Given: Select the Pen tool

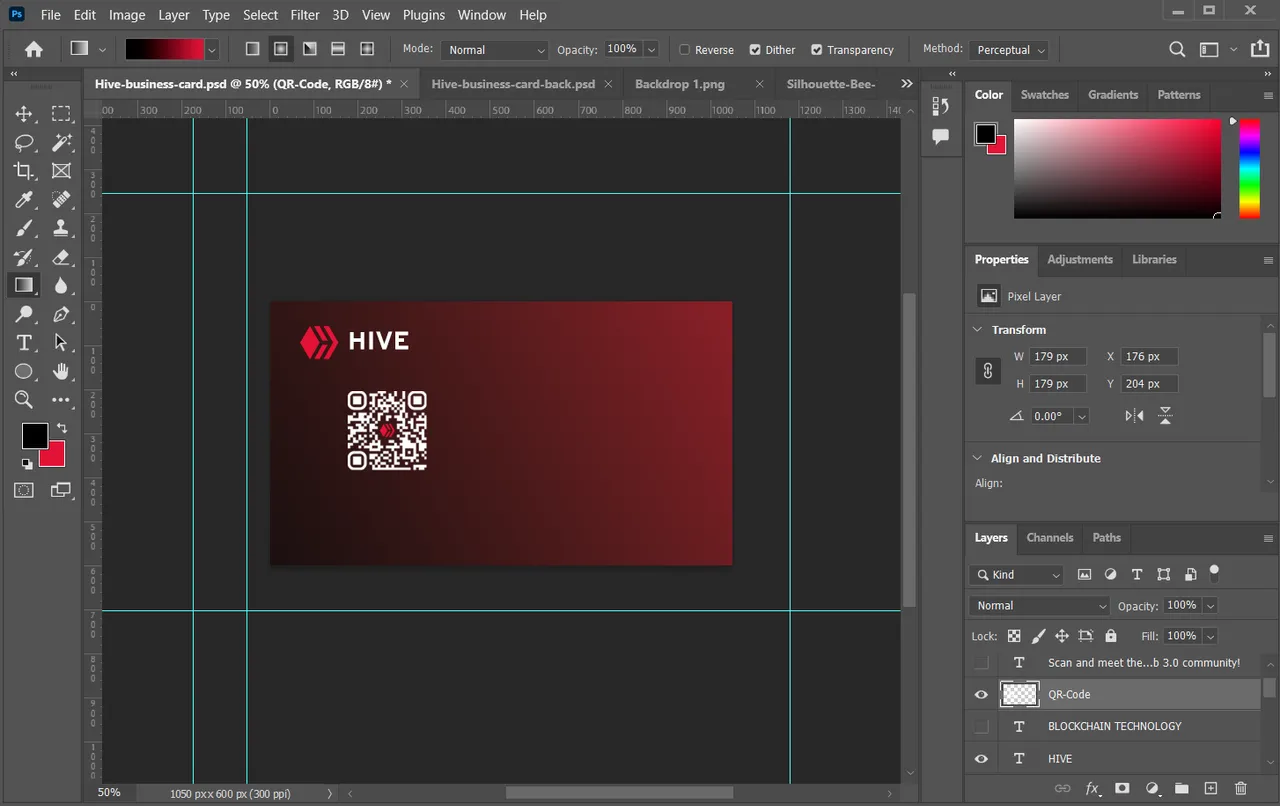Looking at the screenshot, I should [62, 314].
